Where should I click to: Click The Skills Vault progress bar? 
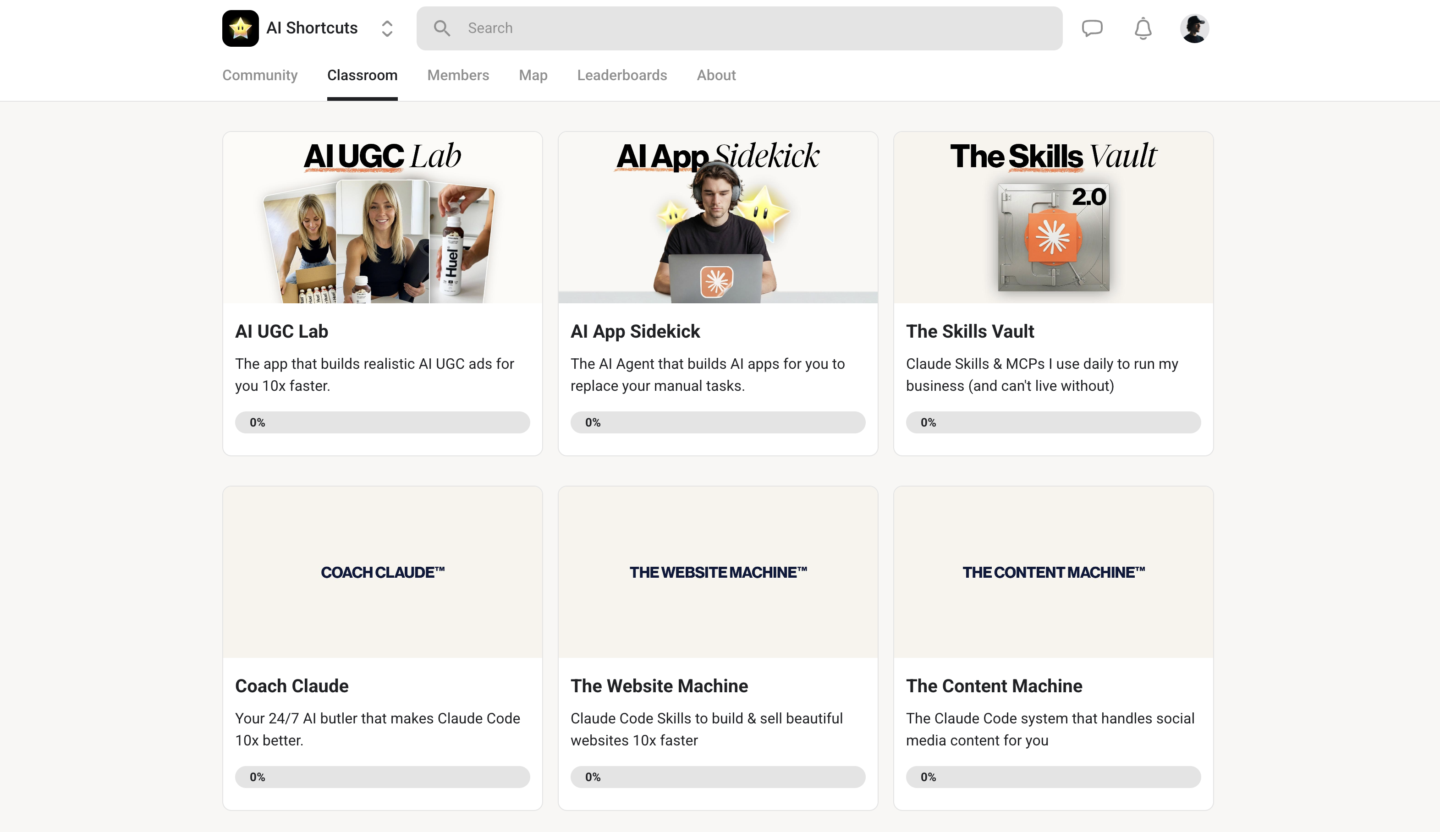[x=1053, y=422]
